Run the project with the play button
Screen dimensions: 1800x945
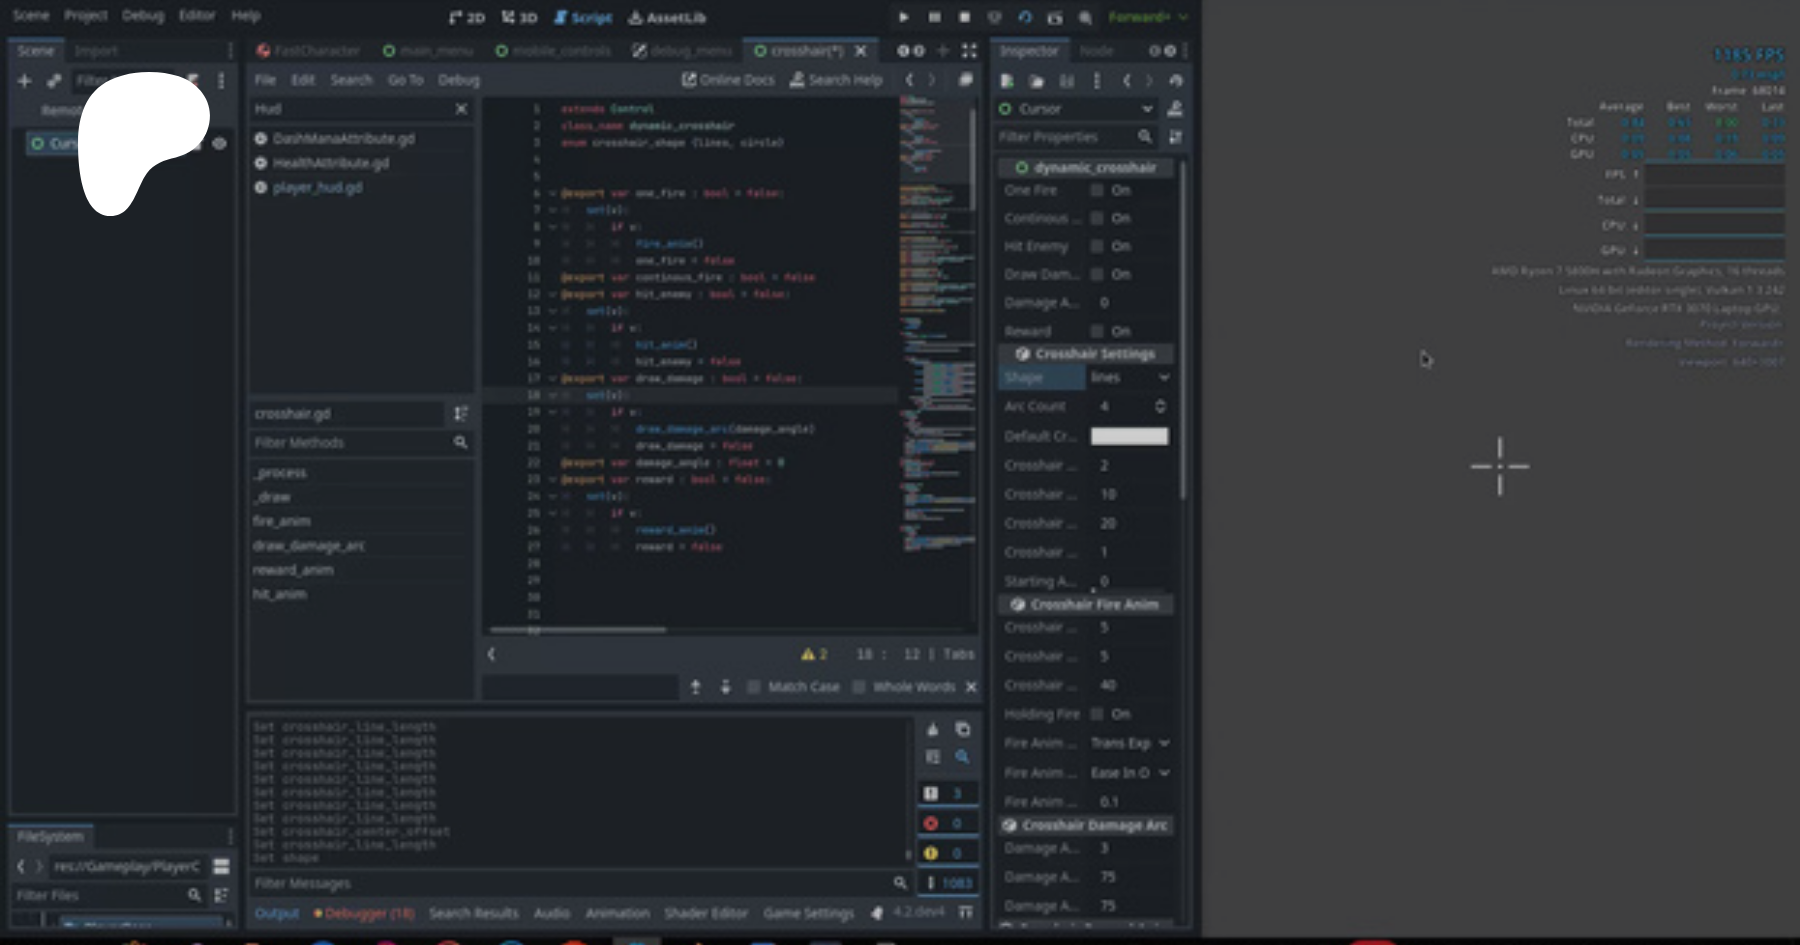pos(903,17)
